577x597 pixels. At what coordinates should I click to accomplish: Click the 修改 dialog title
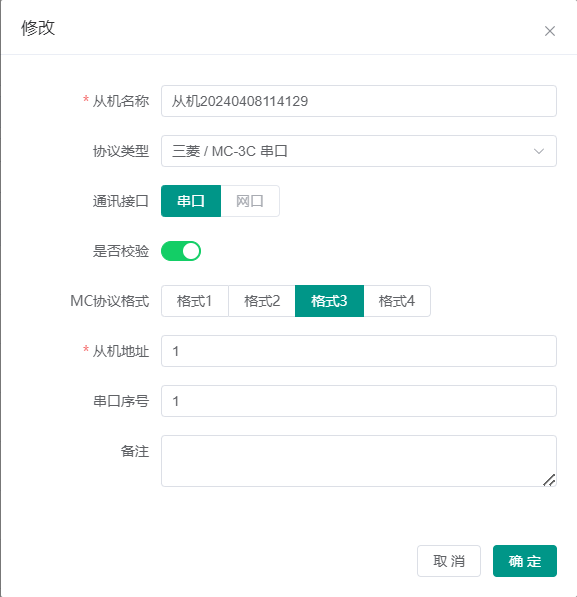click(x=38, y=28)
